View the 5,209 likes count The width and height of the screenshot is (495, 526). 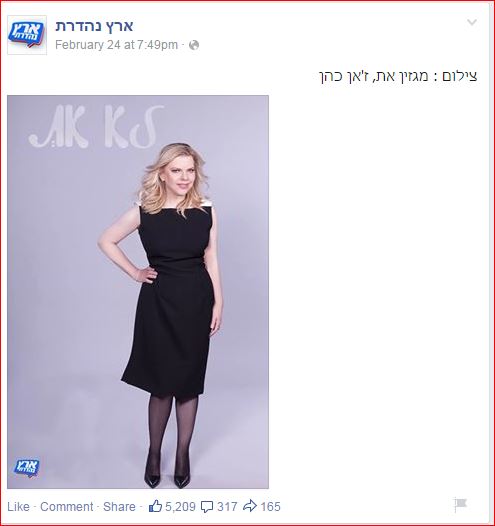(180, 507)
